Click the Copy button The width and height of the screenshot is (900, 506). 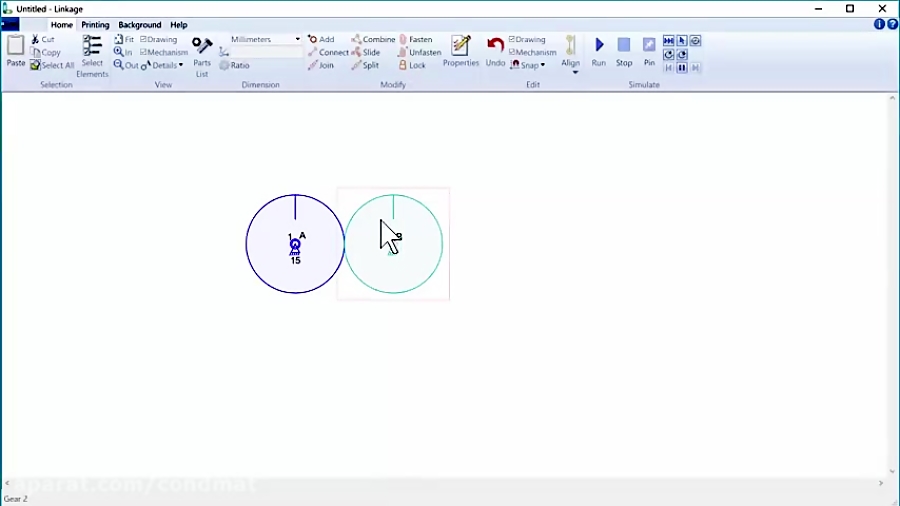(45, 52)
